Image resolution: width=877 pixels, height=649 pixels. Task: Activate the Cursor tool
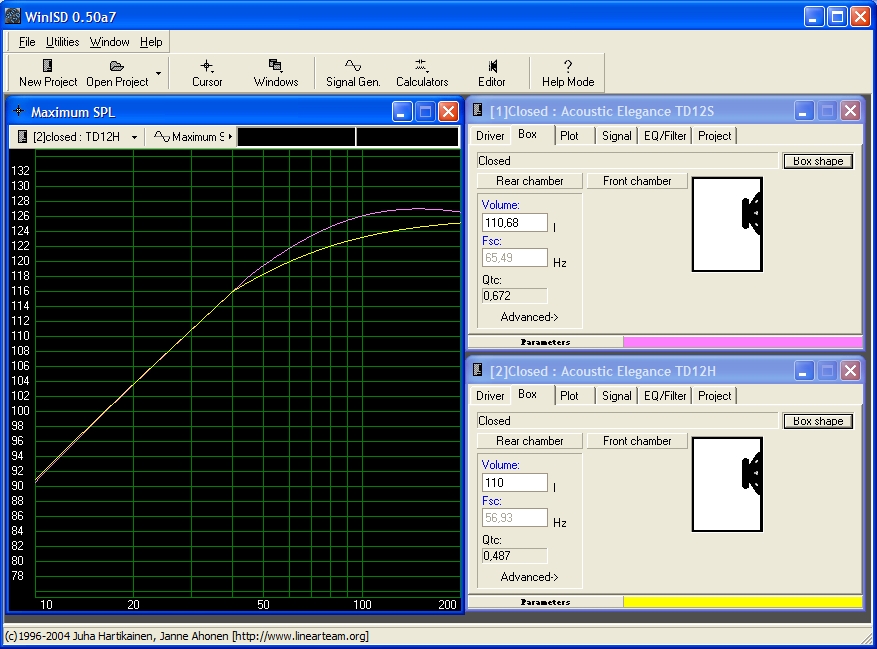click(207, 73)
